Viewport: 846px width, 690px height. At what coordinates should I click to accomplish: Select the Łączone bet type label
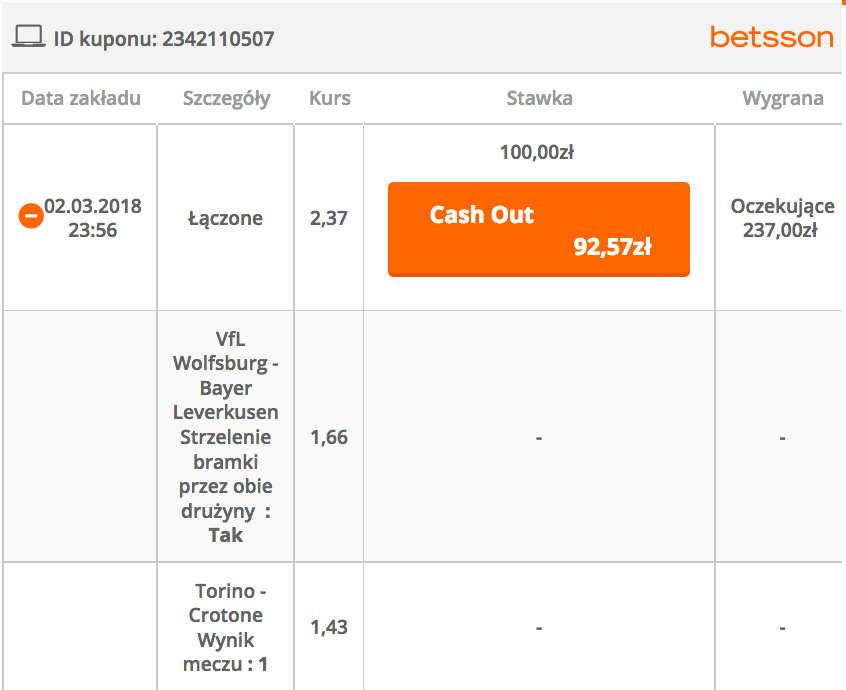(225, 218)
